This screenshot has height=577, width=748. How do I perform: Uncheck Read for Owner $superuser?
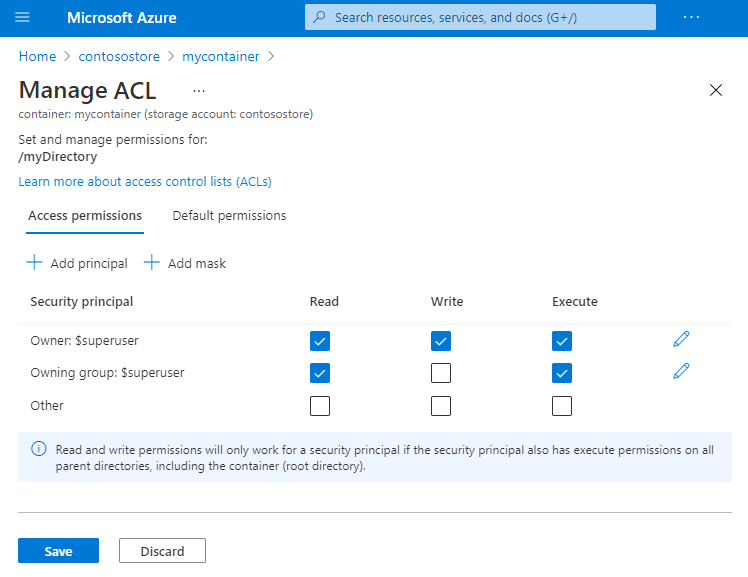tap(320, 341)
